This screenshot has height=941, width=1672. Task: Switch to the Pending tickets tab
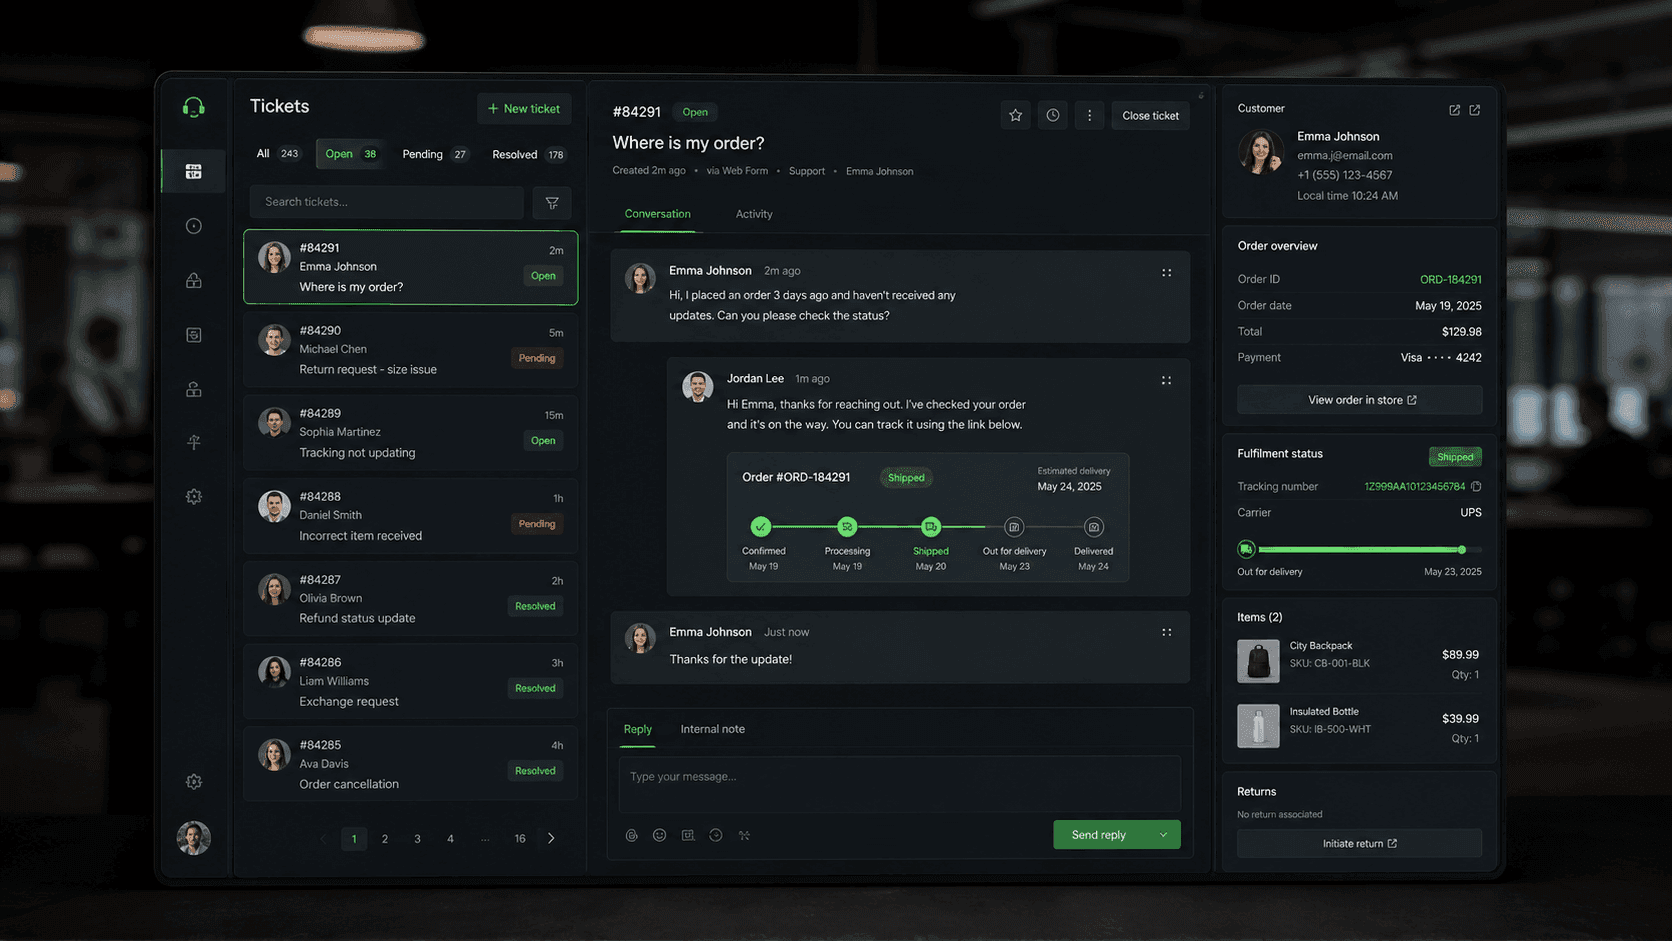pyautogui.click(x=434, y=154)
